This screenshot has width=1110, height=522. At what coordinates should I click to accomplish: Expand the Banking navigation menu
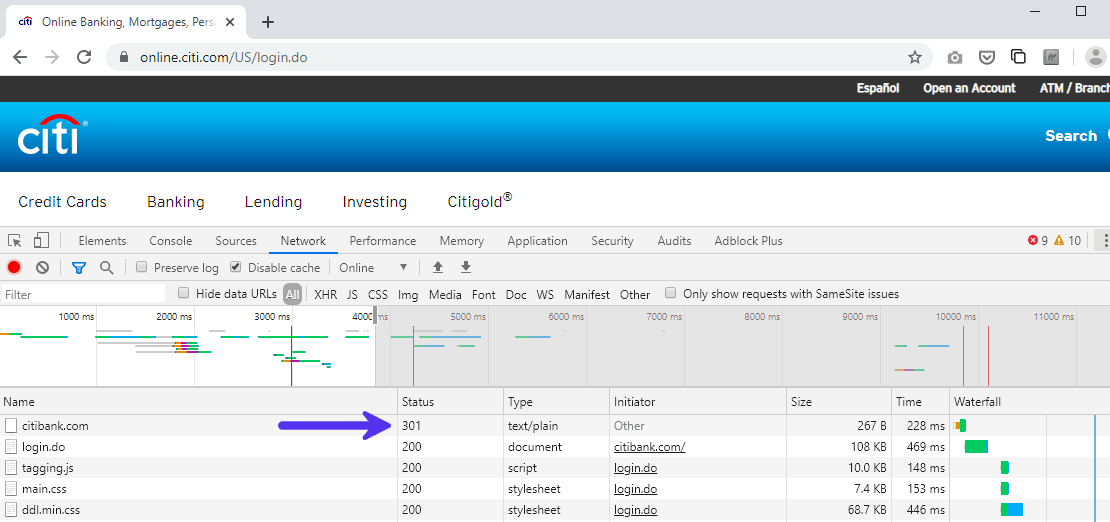[175, 202]
